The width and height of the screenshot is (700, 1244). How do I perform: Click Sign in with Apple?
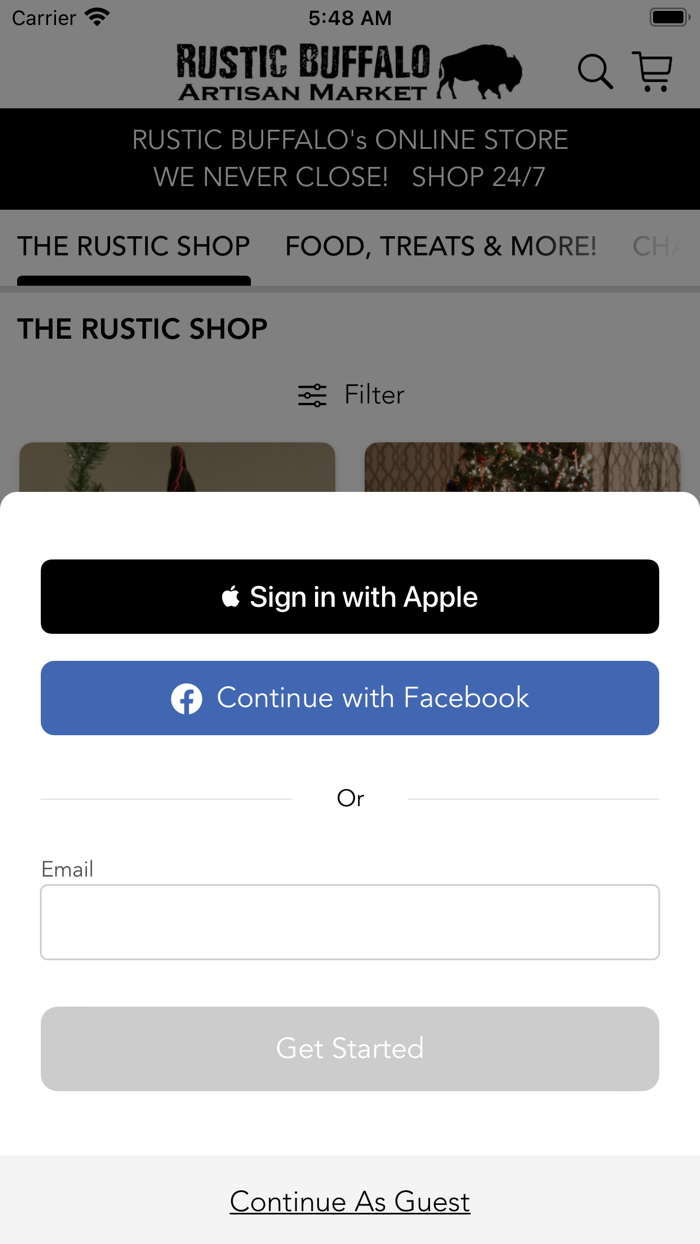pyautogui.click(x=350, y=597)
